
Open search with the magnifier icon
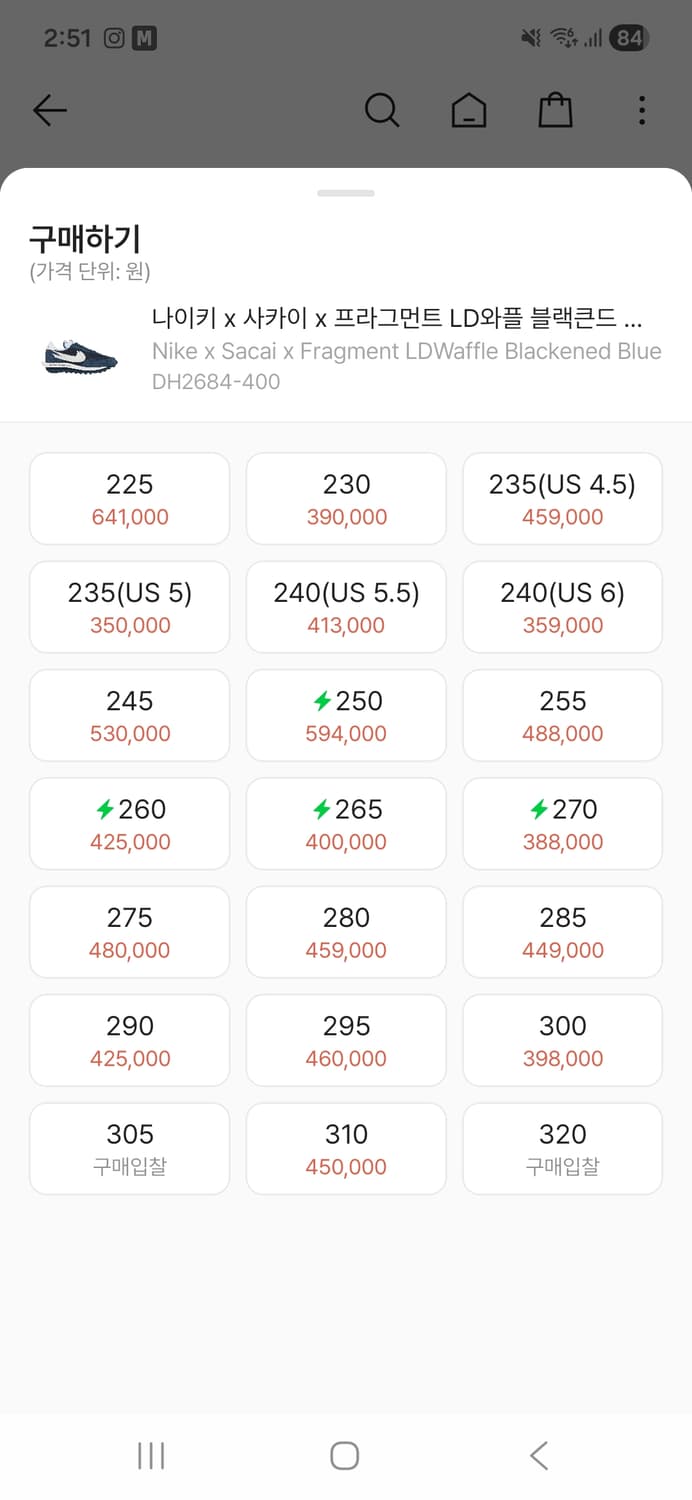pyautogui.click(x=382, y=110)
